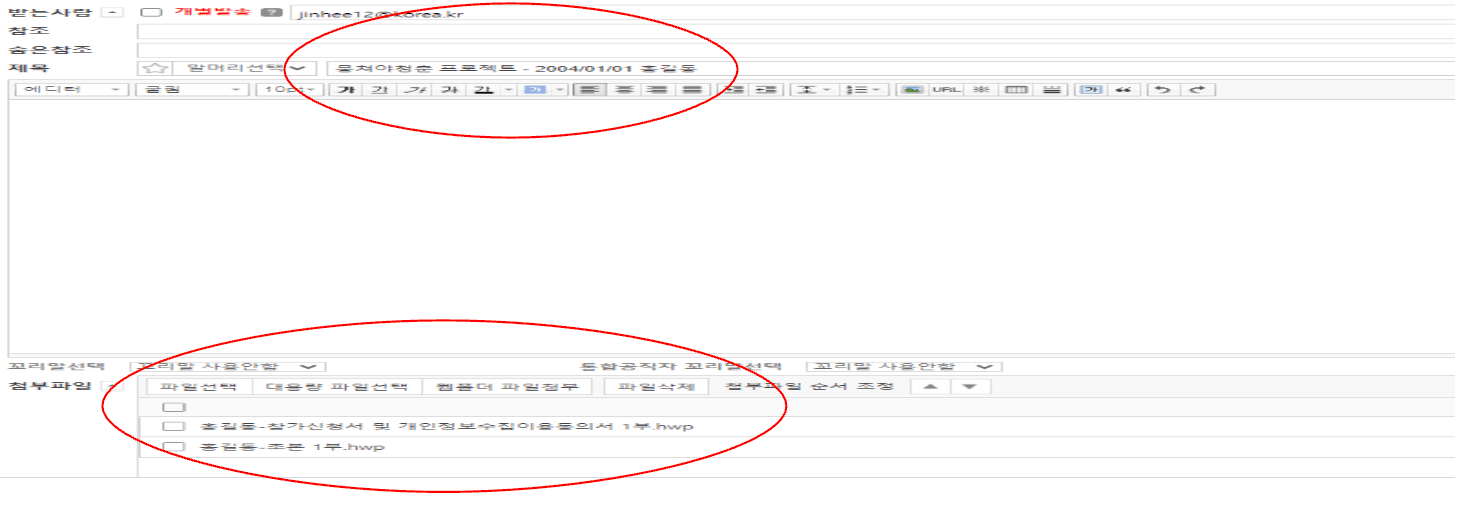
Task: Click the URL link insert icon
Action: coord(945,90)
